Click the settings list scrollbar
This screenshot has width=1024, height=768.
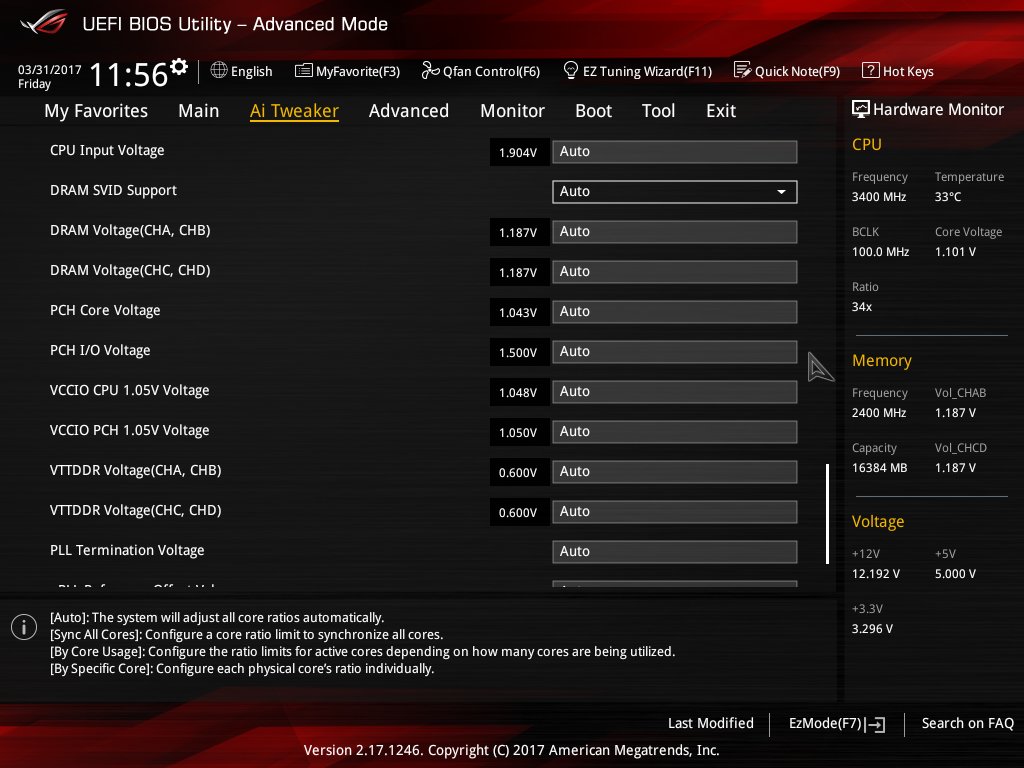point(827,513)
